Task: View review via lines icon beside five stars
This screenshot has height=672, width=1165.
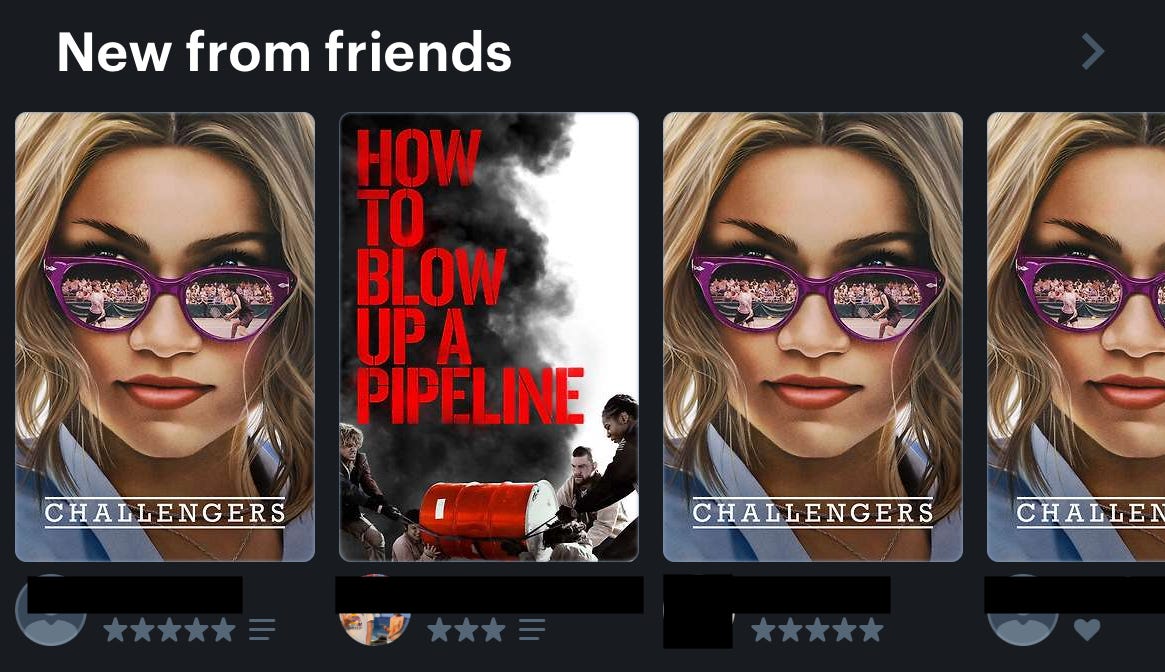Action: pos(262,630)
